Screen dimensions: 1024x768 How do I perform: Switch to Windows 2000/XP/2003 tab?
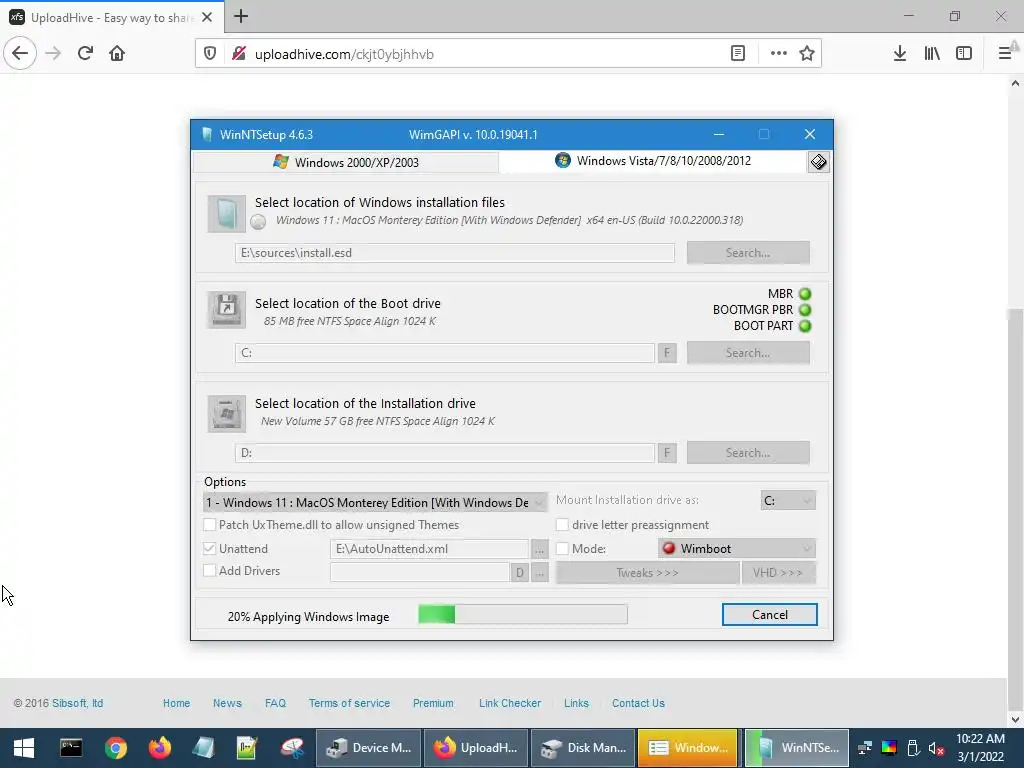346,162
